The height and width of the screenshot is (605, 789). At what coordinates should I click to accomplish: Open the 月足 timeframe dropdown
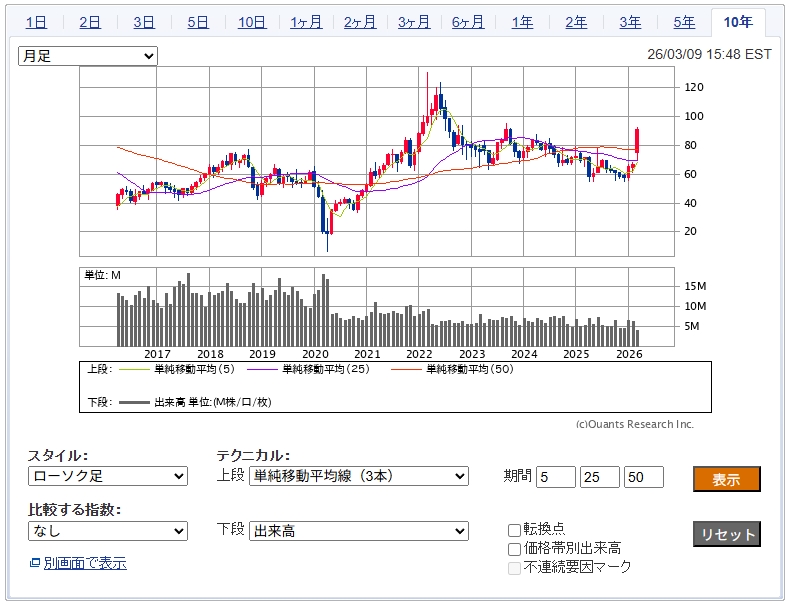[88, 56]
